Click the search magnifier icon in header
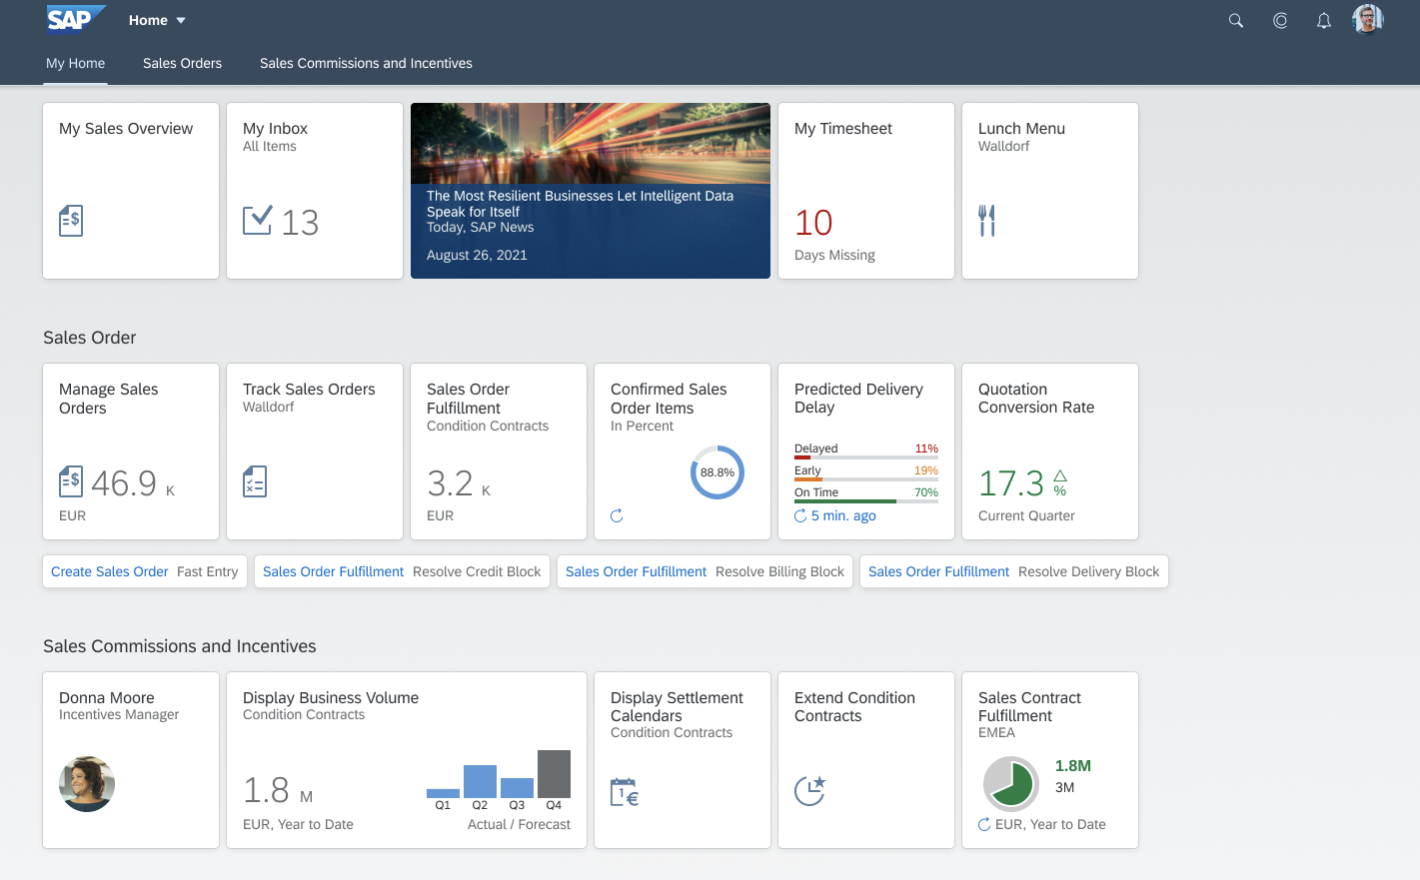1420x880 pixels. click(1236, 20)
